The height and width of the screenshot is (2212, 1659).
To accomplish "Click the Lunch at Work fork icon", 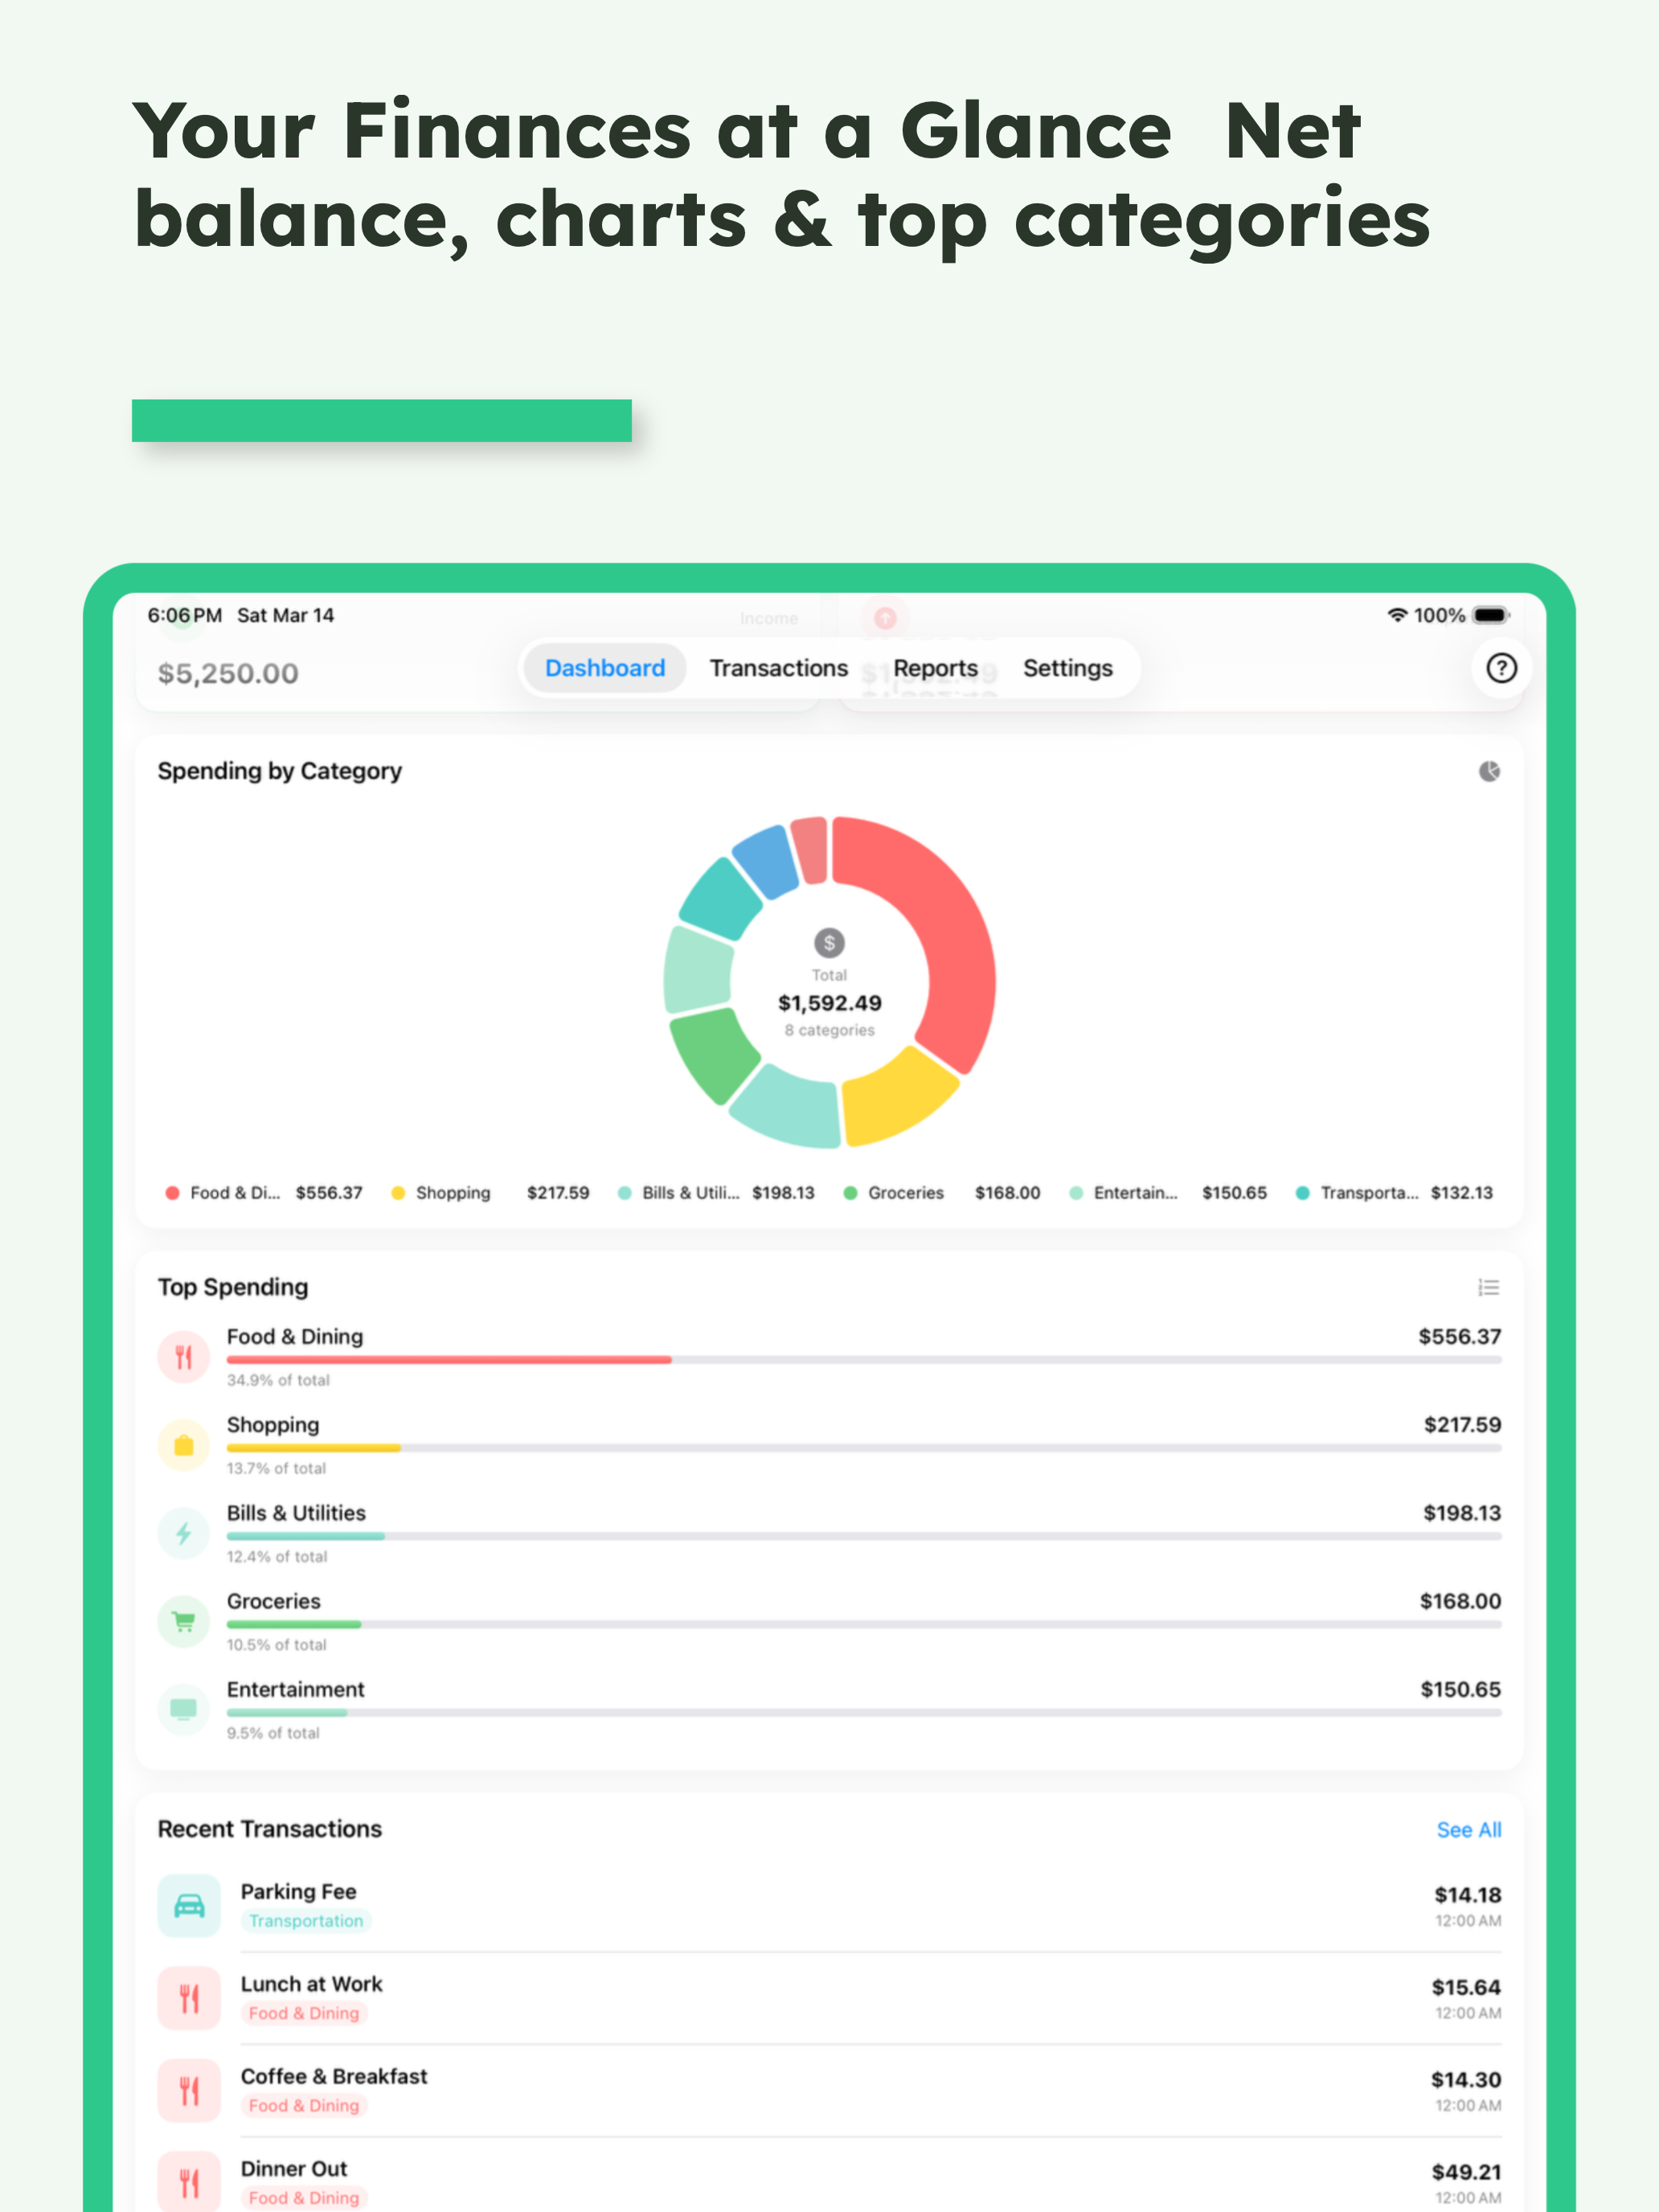I will tap(189, 1998).
